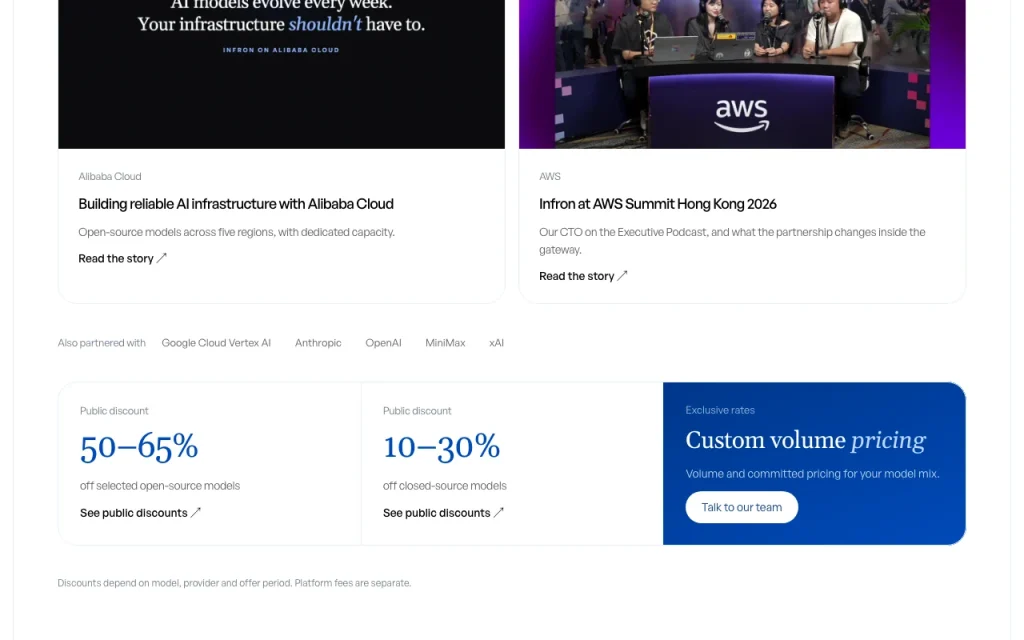Click arrow icon beside Alibaba Cloud Read the story

[x=162, y=258]
